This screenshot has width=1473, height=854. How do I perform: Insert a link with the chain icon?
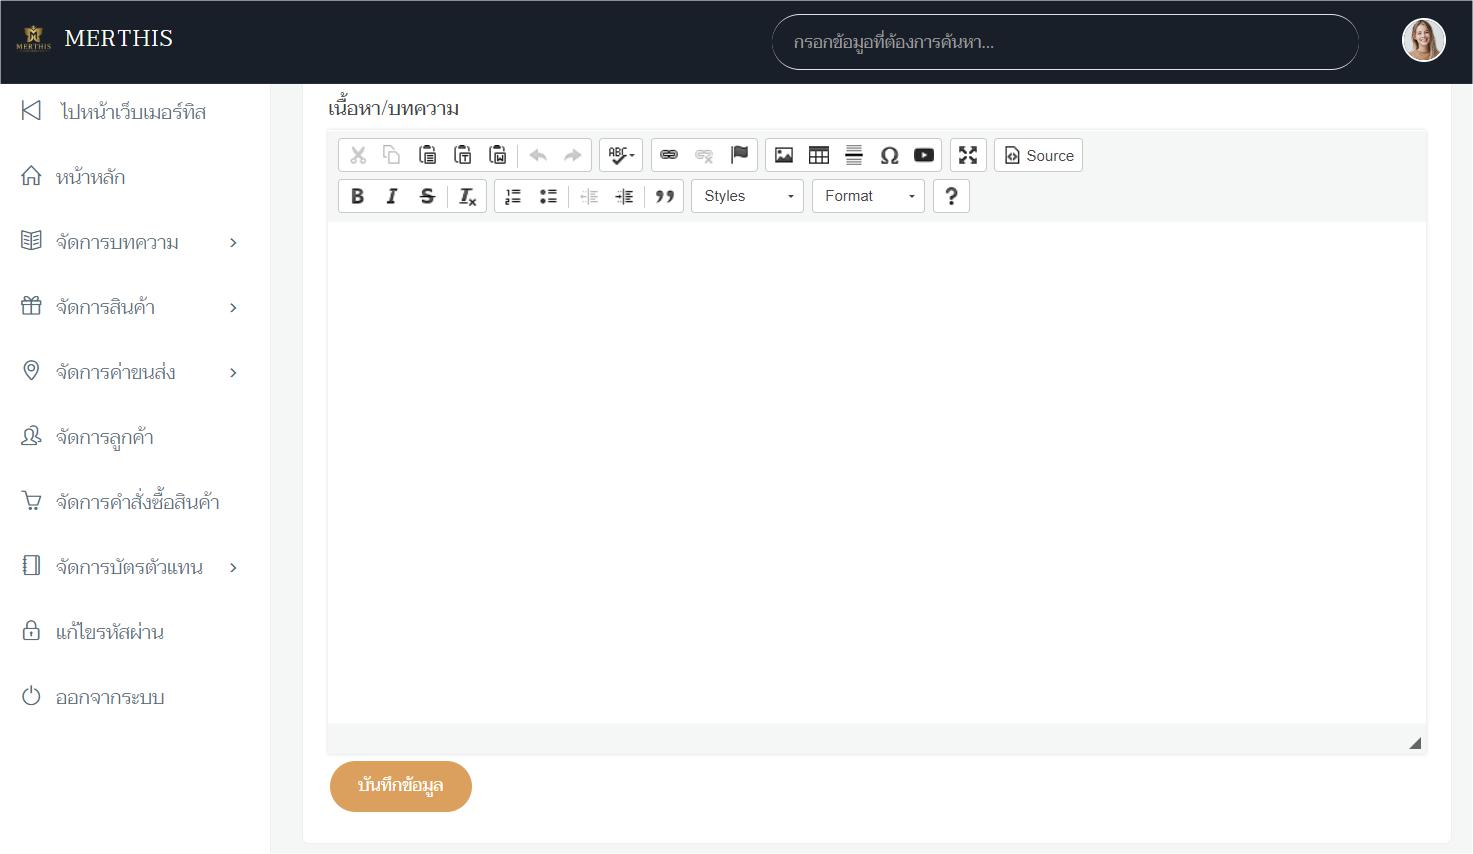click(x=669, y=155)
